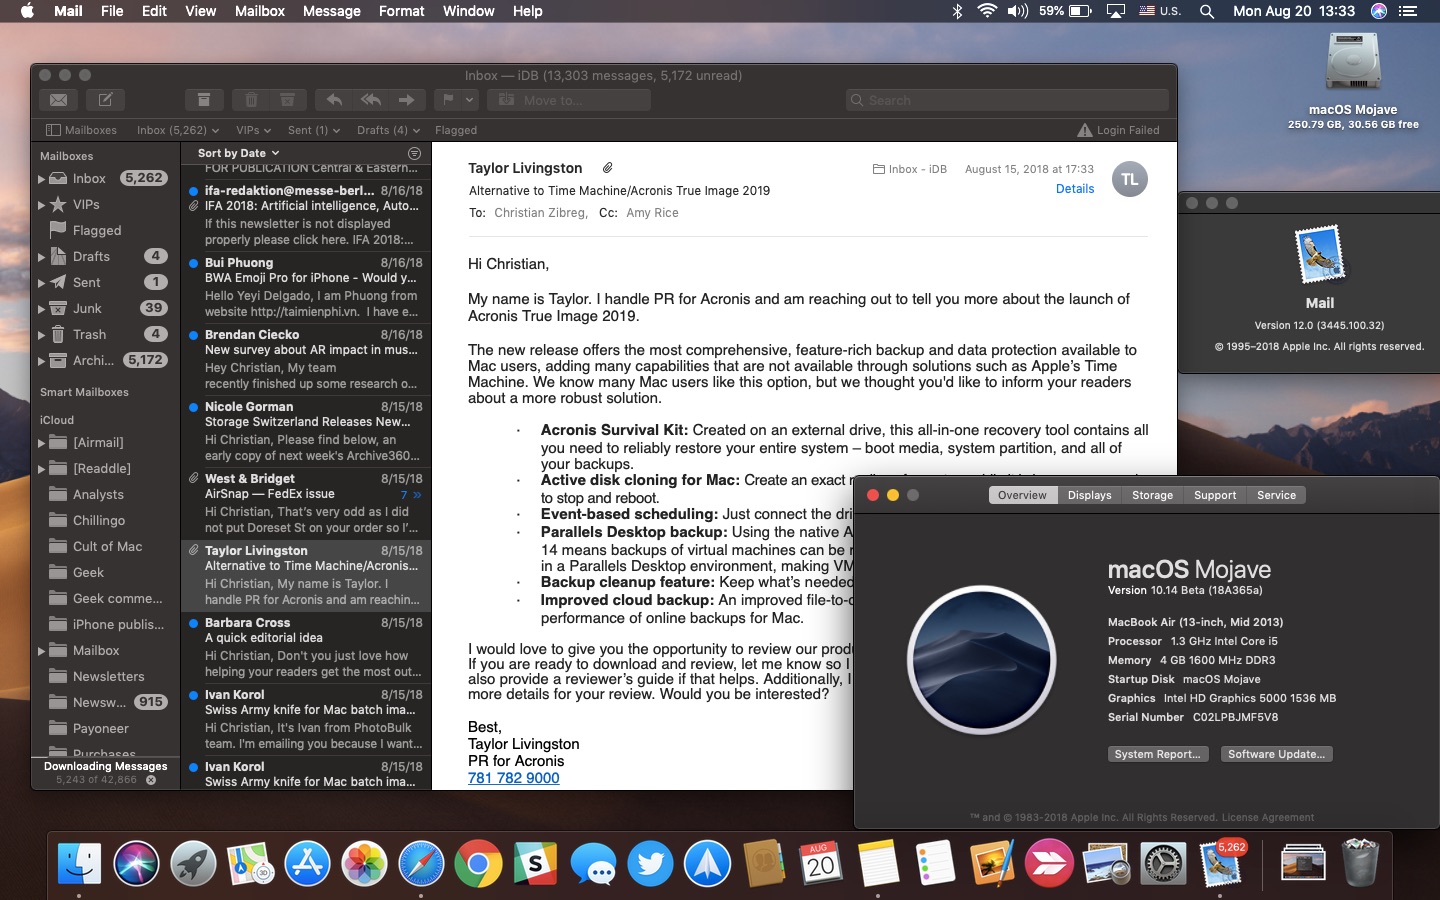Expand the Drafts mailbox in the sidebar
The width and height of the screenshot is (1440, 900).
click(41, 257)
